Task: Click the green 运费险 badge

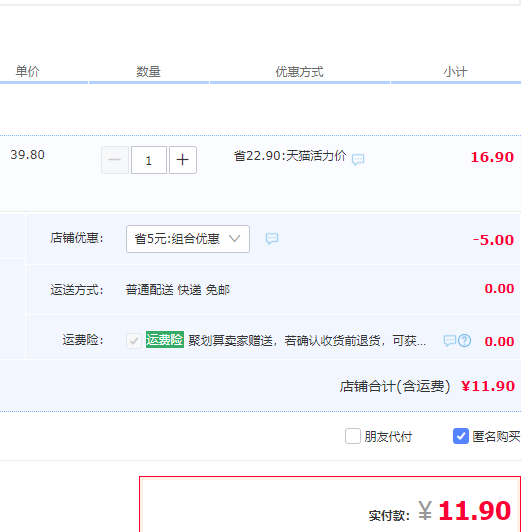Action: [165, 339]
